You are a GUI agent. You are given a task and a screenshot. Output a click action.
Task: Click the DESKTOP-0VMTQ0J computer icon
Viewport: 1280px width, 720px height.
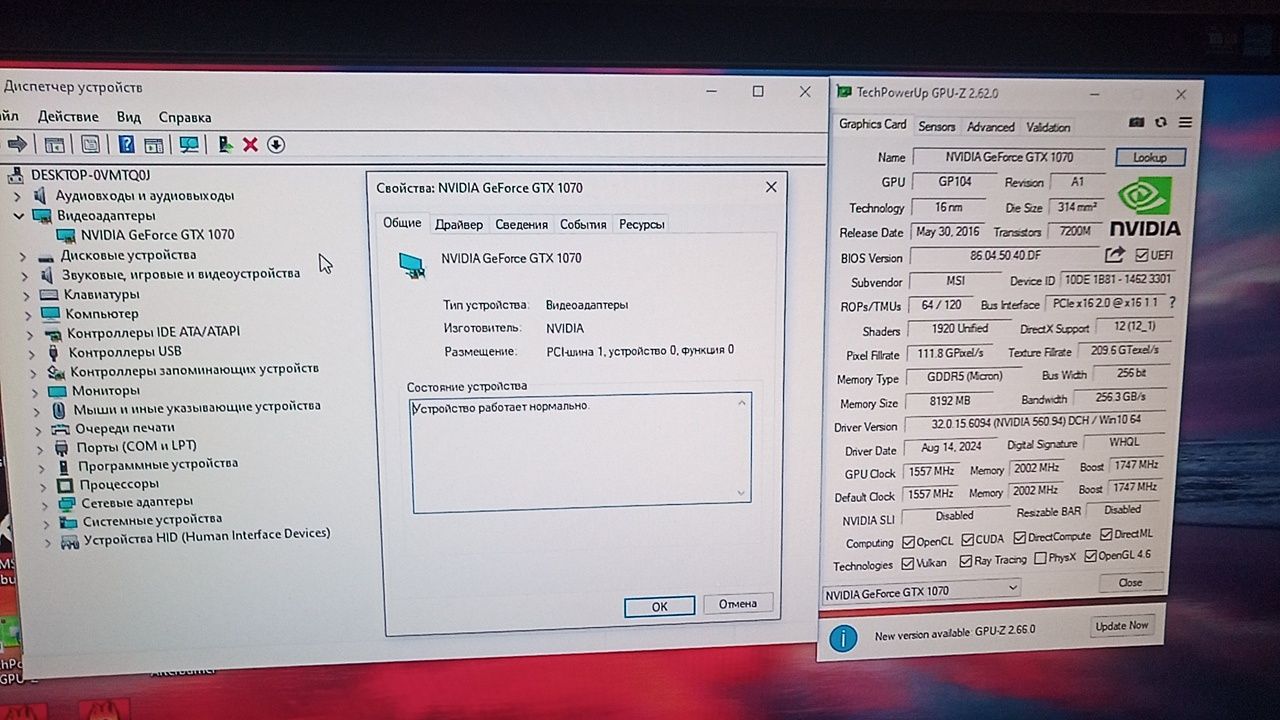[x=16, y=176]
